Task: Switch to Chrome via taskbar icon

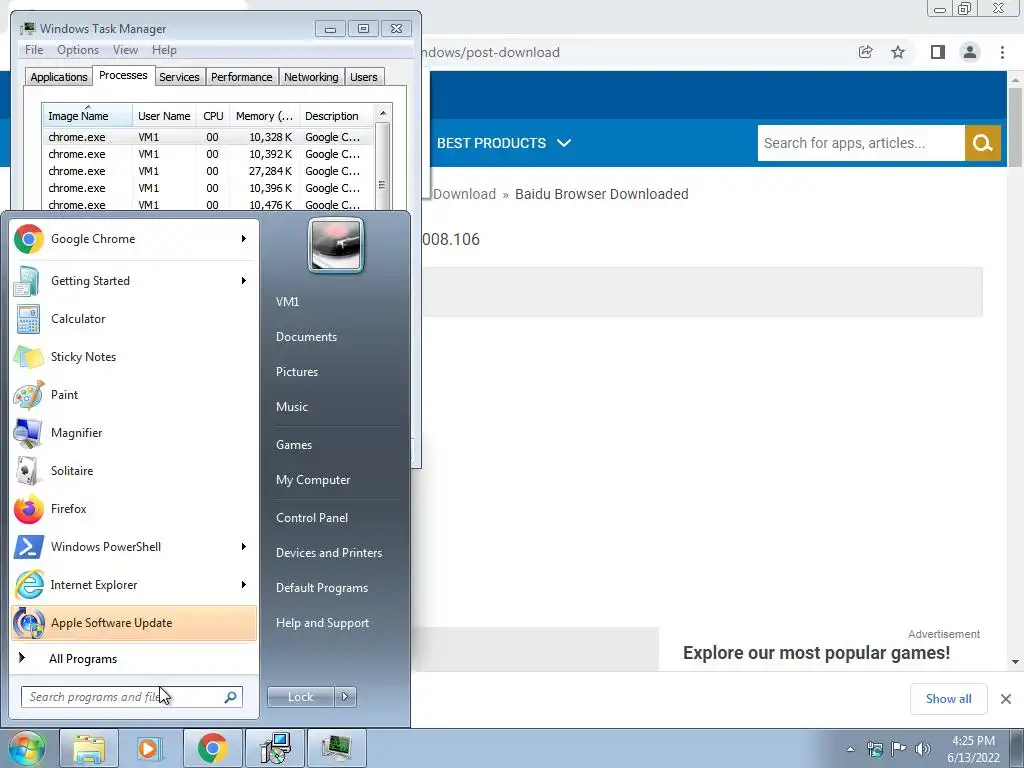Action: [x=212, y=748]
